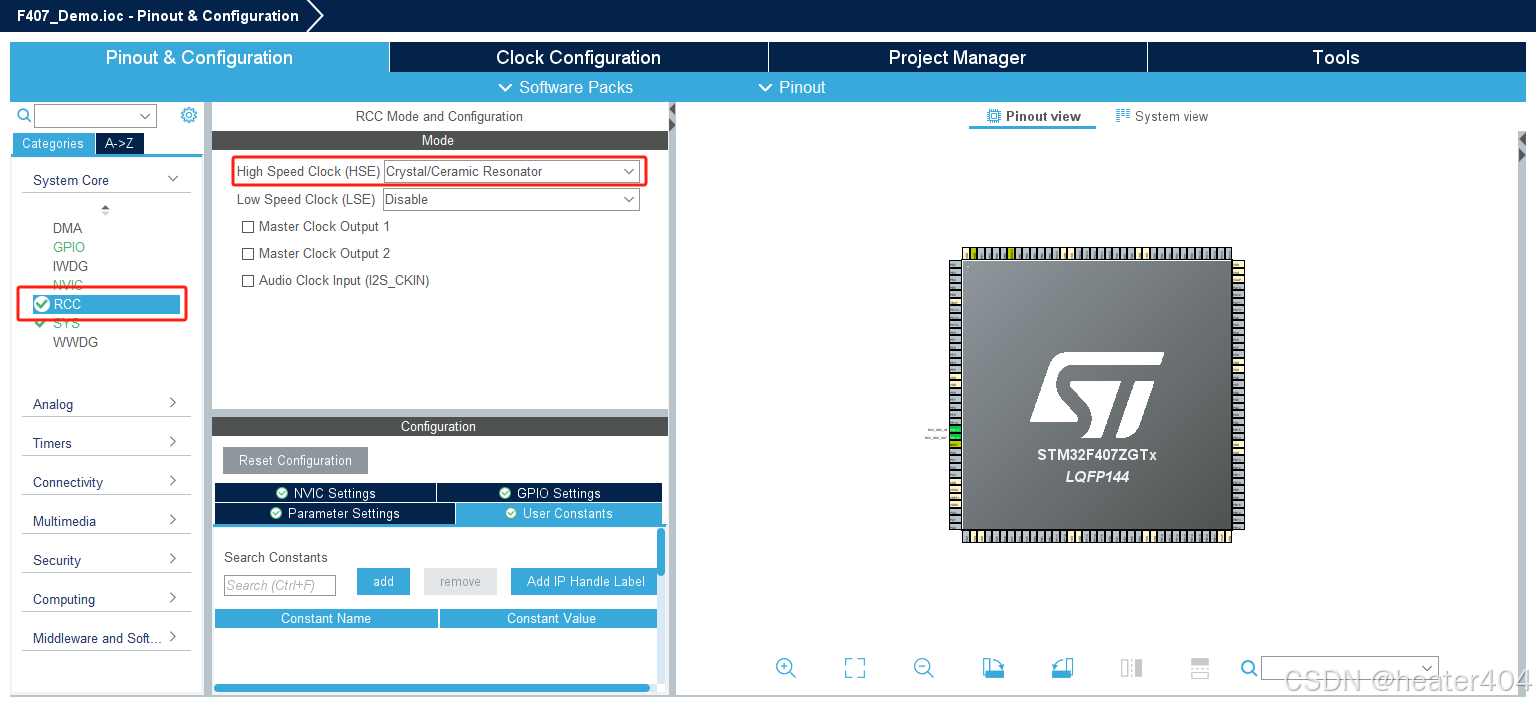Open the pin search combo box
1536x707 pixels.
click(1350, 668)
